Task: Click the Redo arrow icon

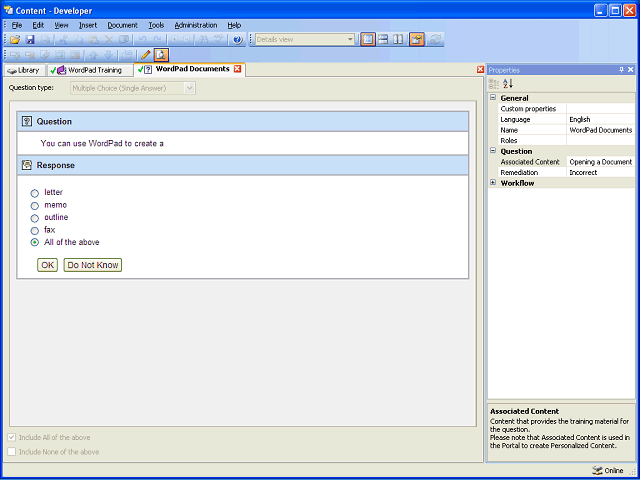Action: (x=158, y=40)
